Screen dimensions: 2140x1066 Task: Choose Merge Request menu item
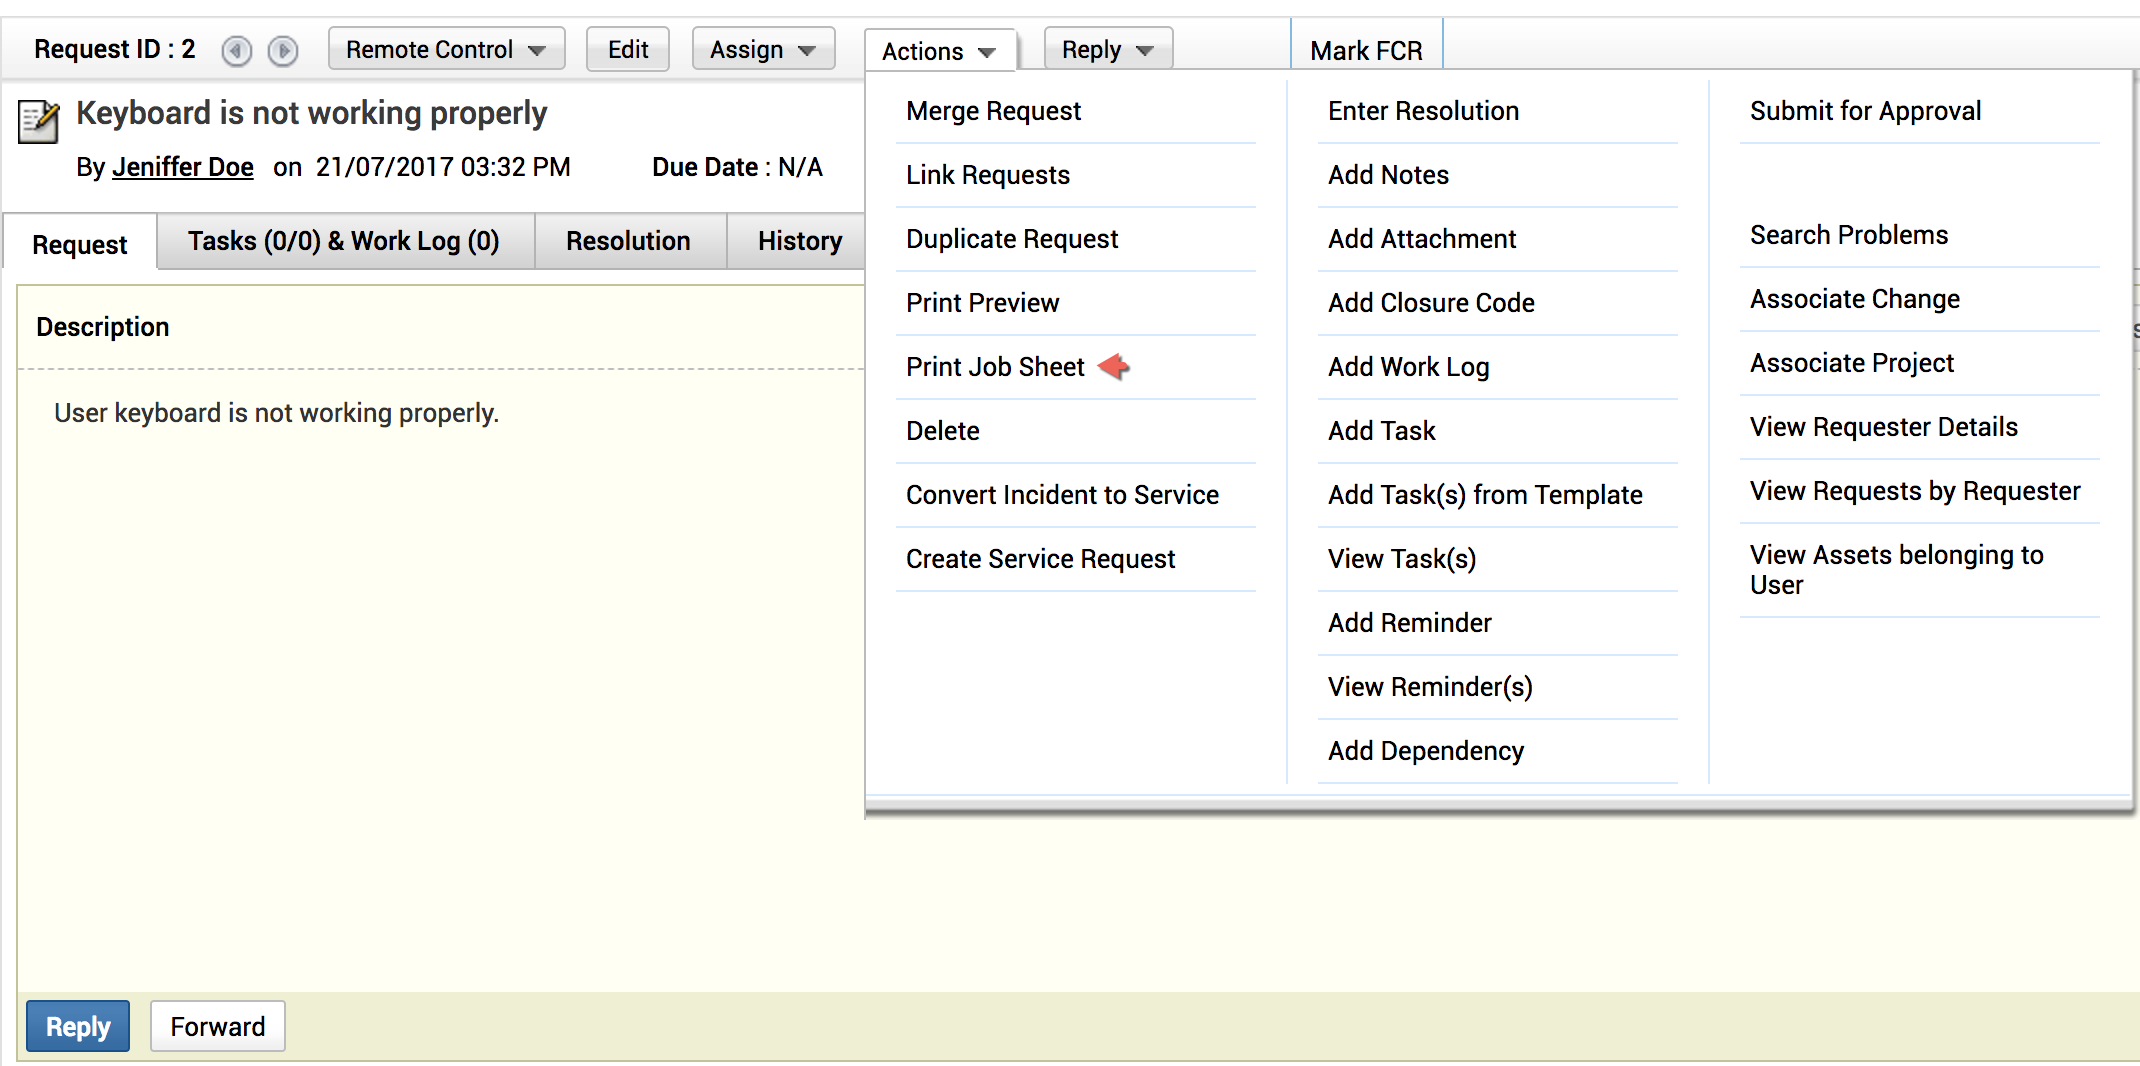tap(993, 111)
